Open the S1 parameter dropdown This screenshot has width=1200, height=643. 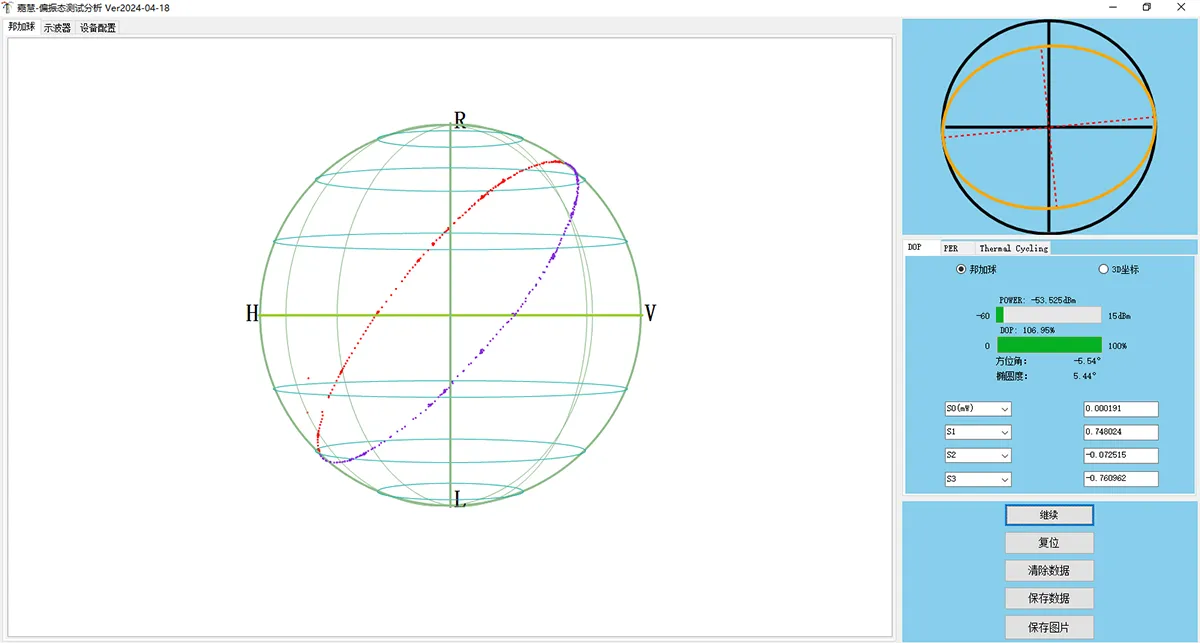978,433
